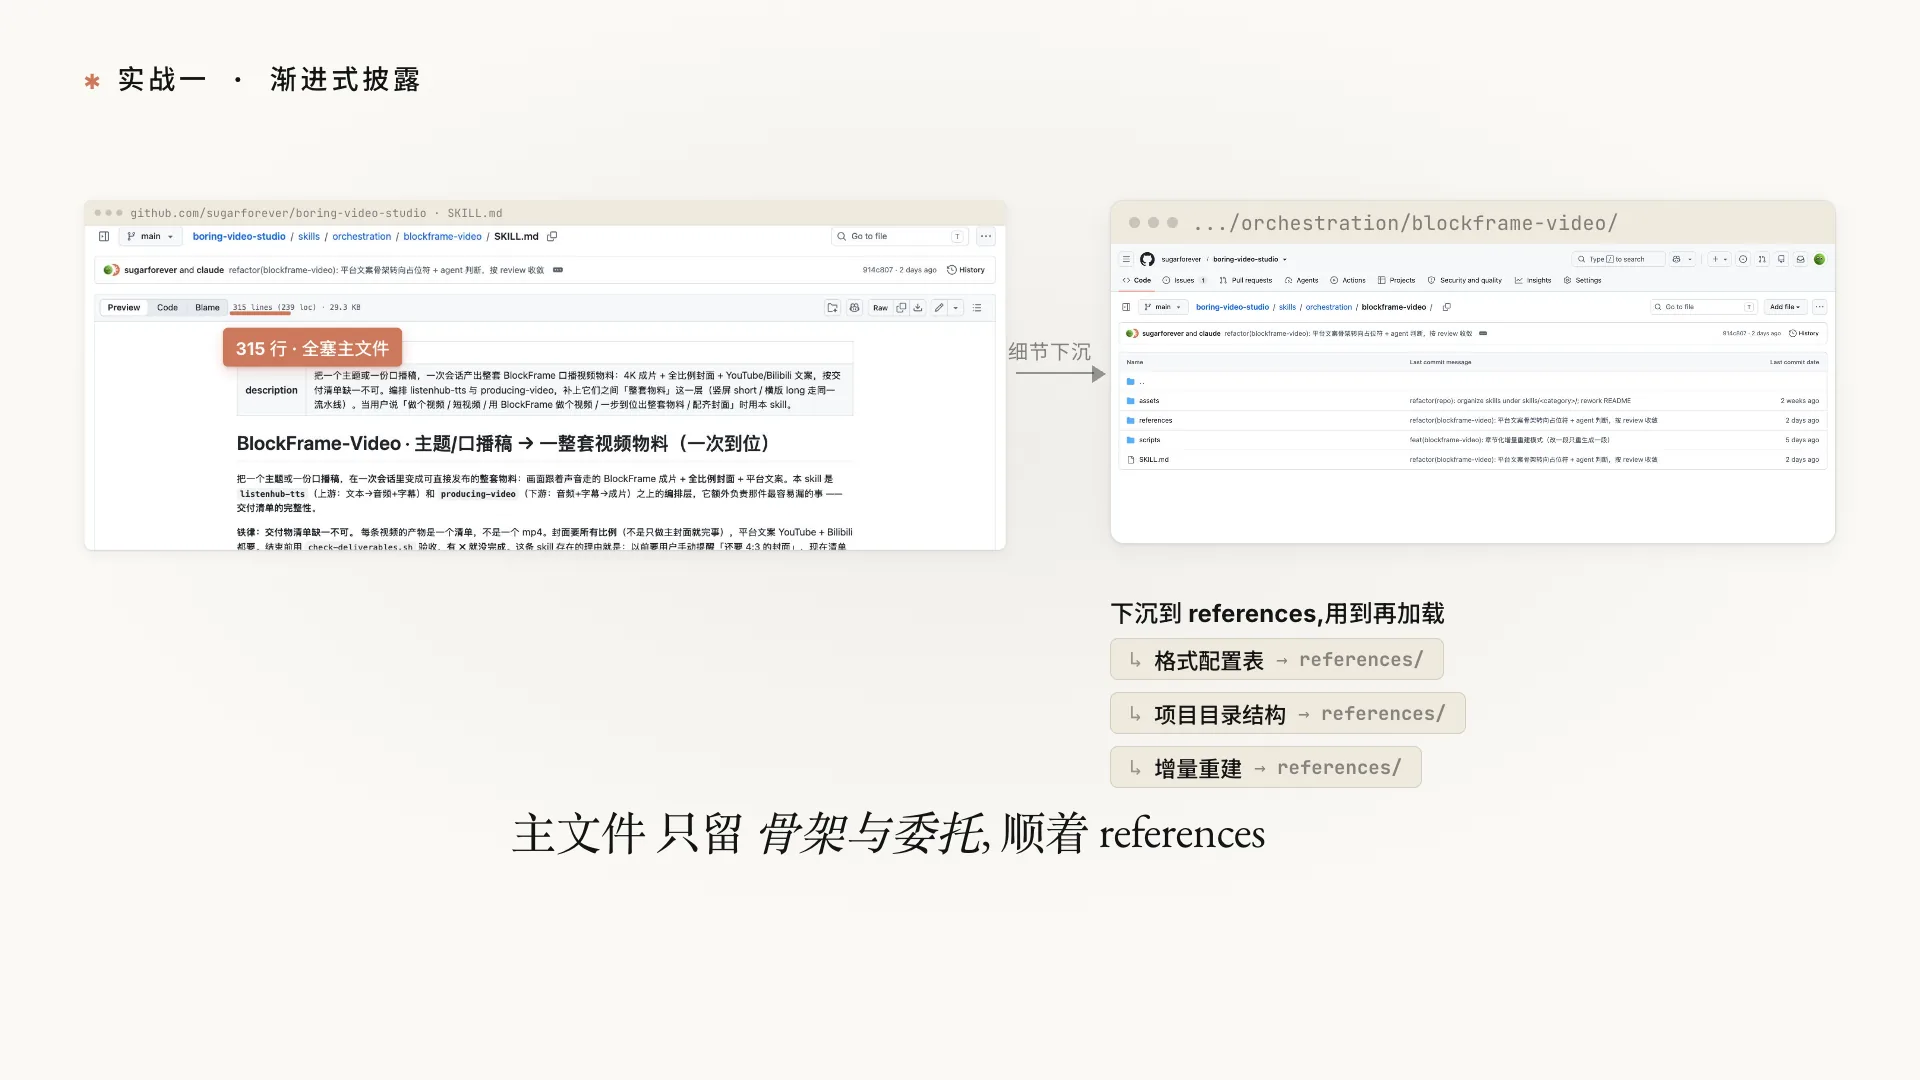Image resolution: width=1920 pixels, height=1080 pixels.
Task: Open the assets folder
Action: tap(1148, 401)
